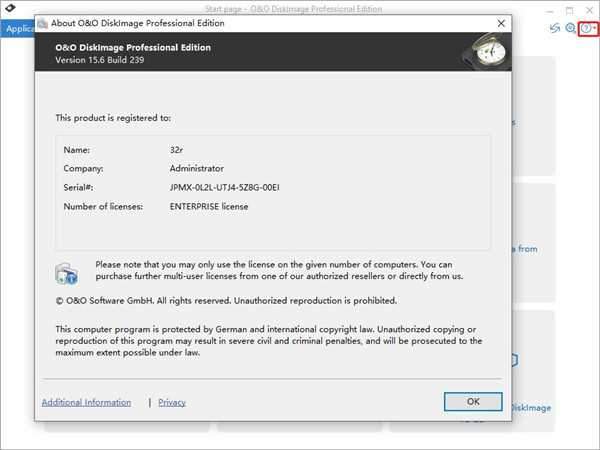The height and width of the screenshot is (450, 600).
Task: Click 'This product is registered to:' label
Action: (x=113, y=118)
